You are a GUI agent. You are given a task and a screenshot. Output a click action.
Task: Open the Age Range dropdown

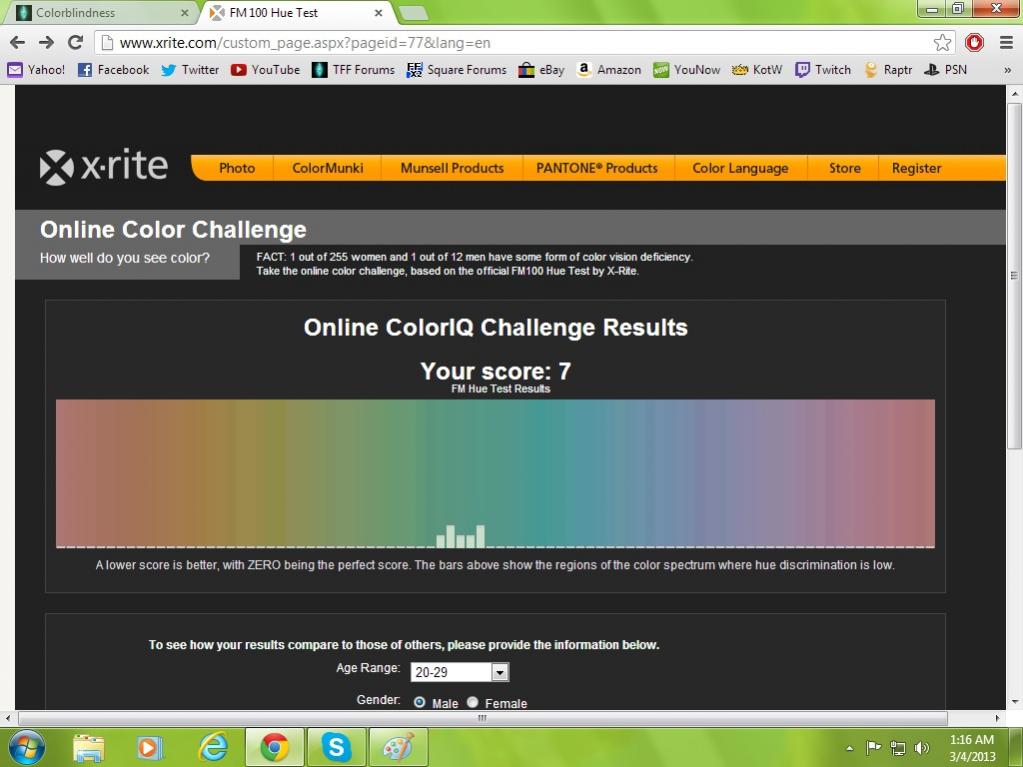pos(459,672)
